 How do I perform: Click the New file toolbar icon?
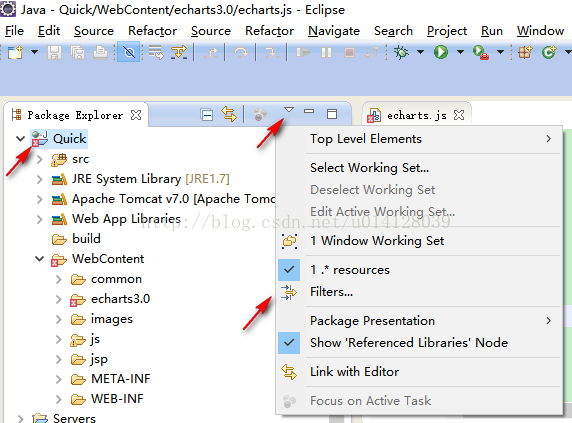pyautogui.click(x=15, y=53)
